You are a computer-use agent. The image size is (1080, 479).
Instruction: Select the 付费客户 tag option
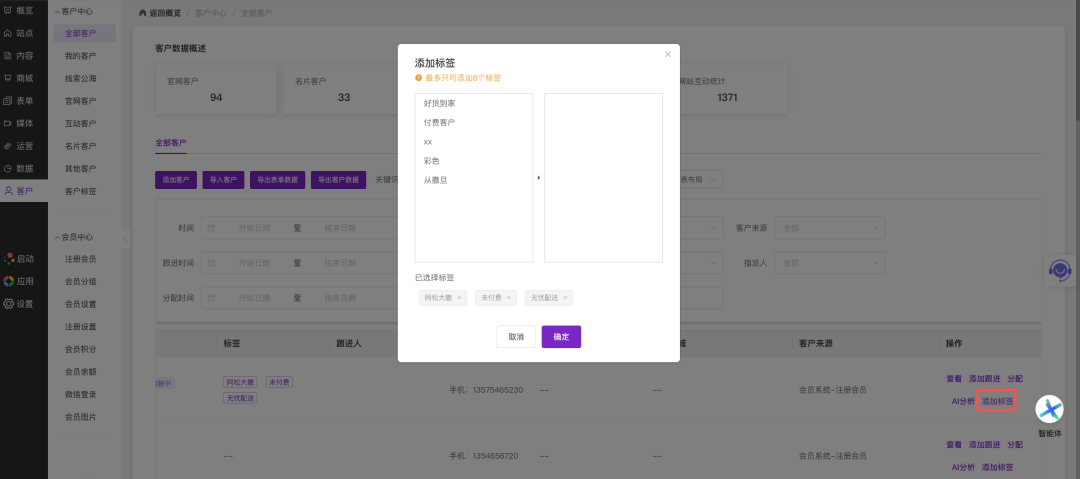tap(440, 122)
